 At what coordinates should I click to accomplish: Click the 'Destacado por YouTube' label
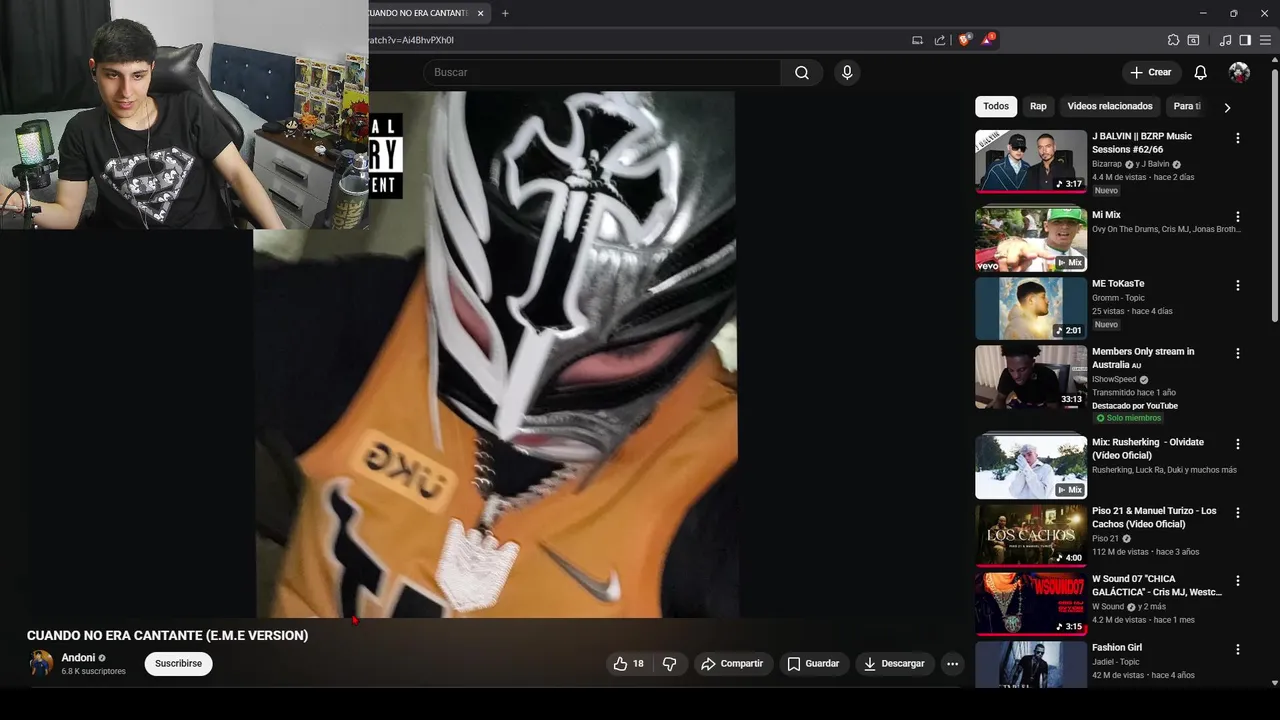click(x=1135, y=406)
